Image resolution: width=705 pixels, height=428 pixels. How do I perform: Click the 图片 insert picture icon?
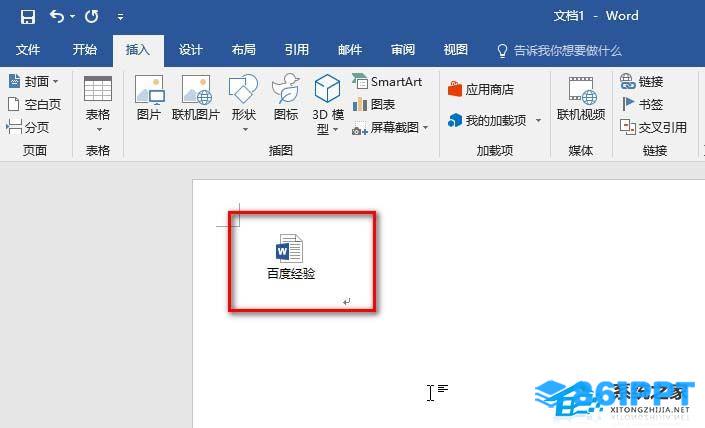(149, 89)
